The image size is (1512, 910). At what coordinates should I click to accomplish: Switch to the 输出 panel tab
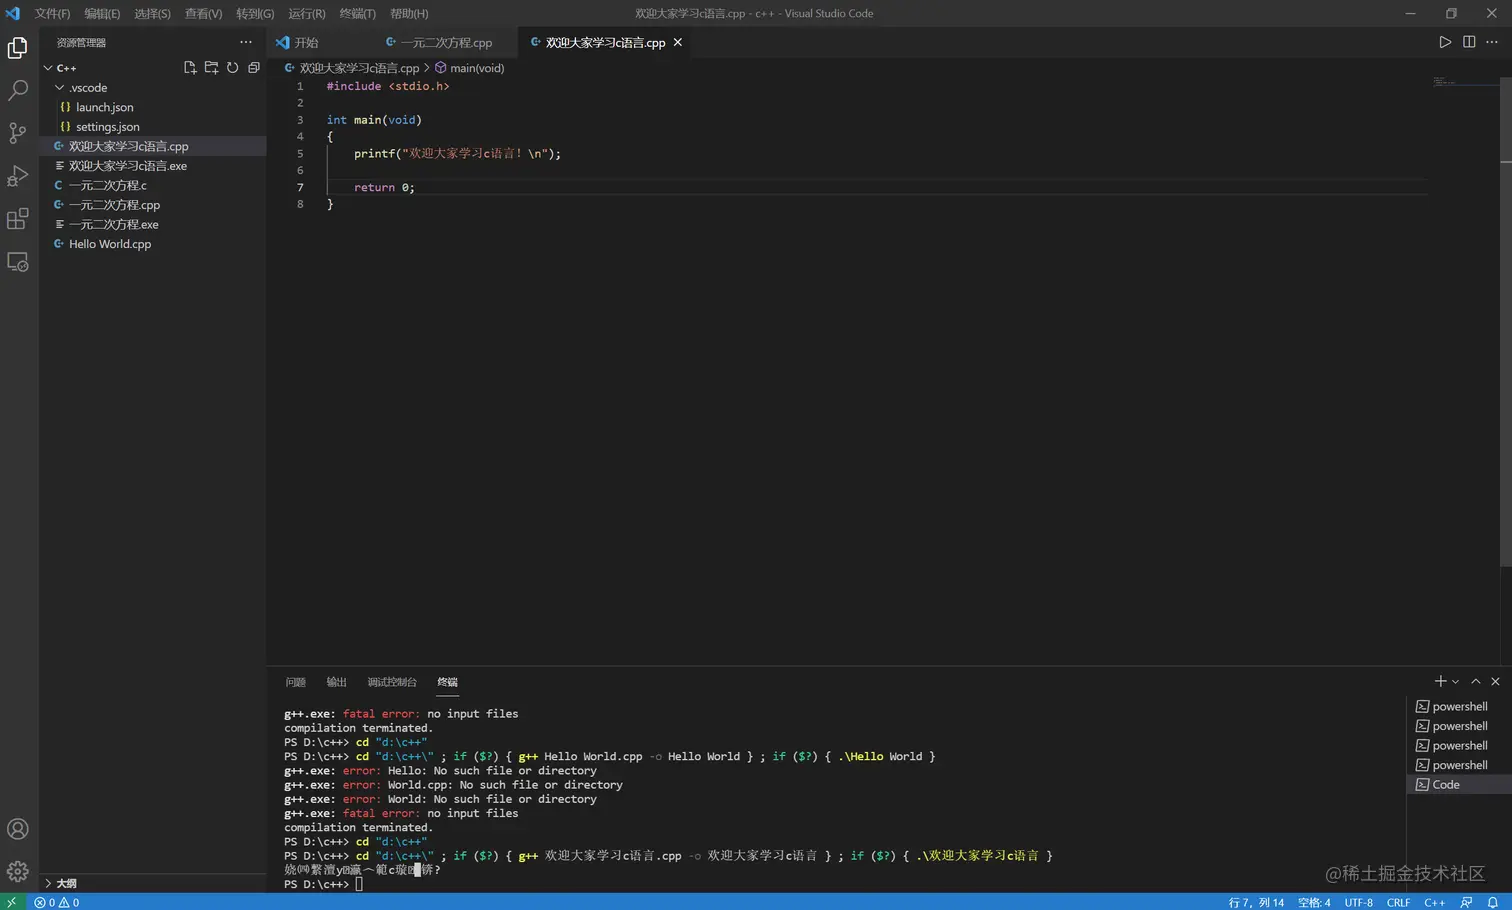[x=336, y=682]
